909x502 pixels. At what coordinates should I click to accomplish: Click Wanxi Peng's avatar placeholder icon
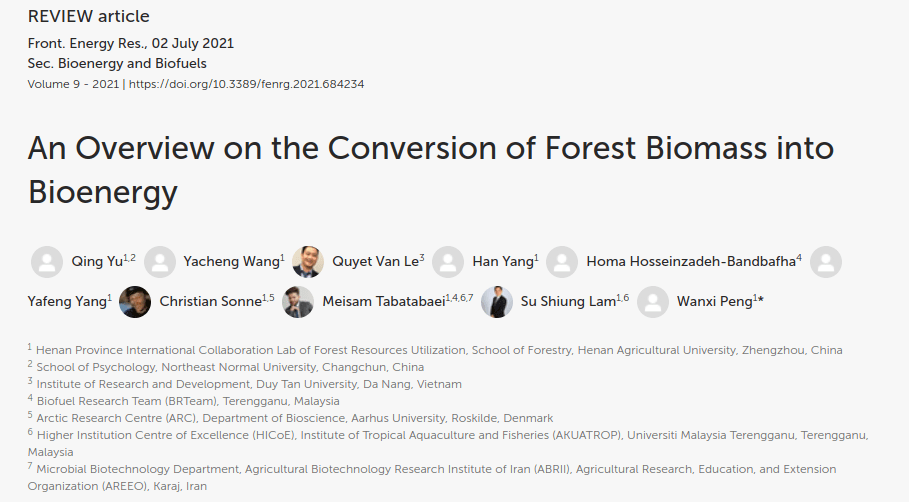pos(653,301)
